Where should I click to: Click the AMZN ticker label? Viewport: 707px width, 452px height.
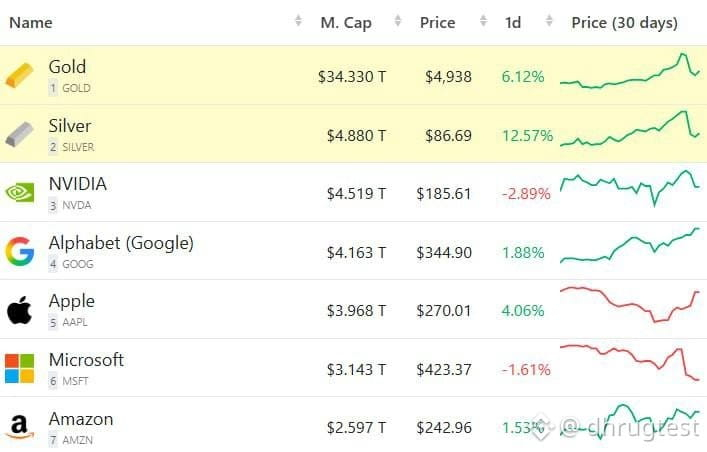click(77, 440)
